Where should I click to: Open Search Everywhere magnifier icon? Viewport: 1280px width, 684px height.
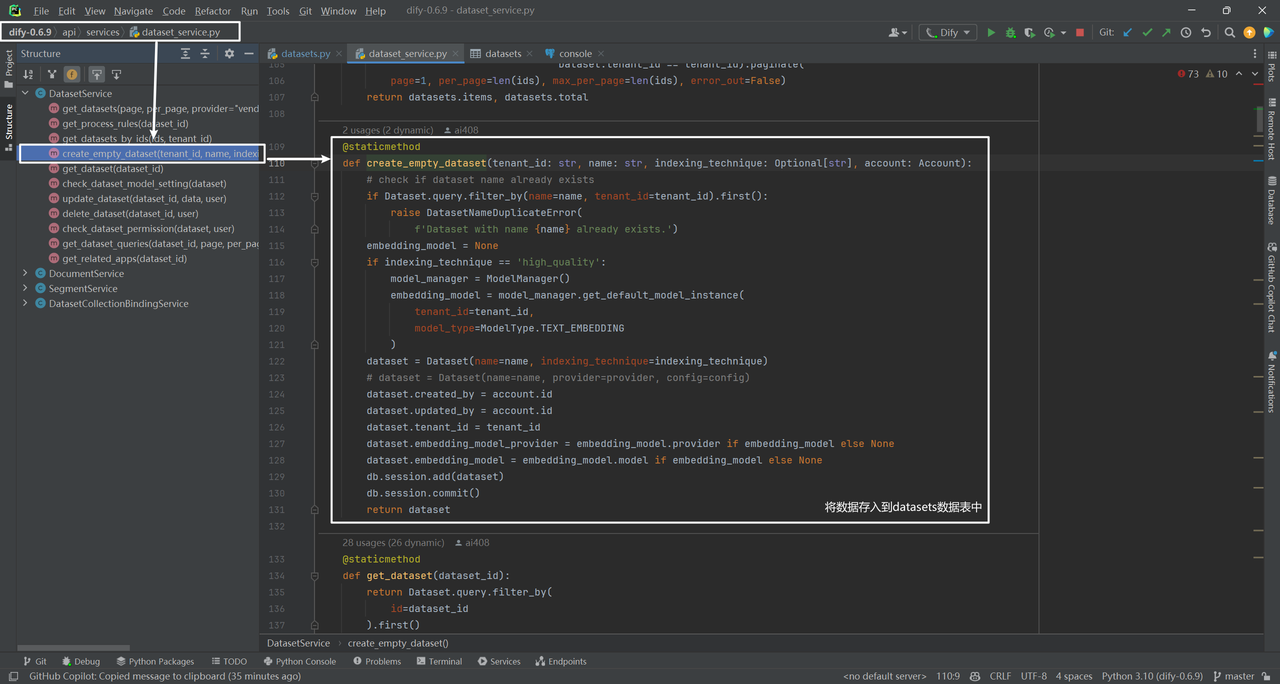1230,32
